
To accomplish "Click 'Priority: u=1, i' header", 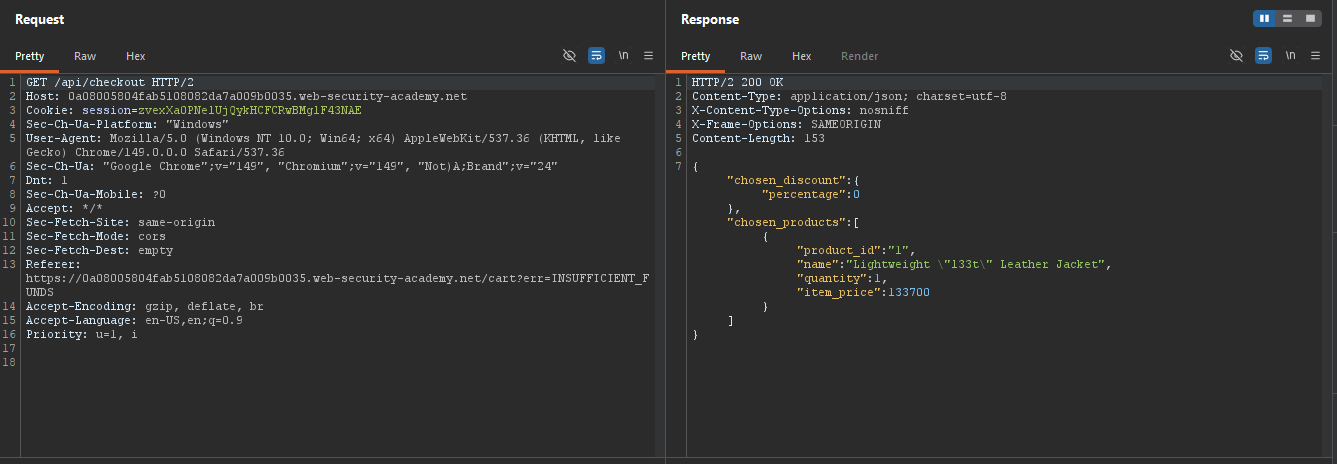I will pyautogui.click(x=82, y=334).
